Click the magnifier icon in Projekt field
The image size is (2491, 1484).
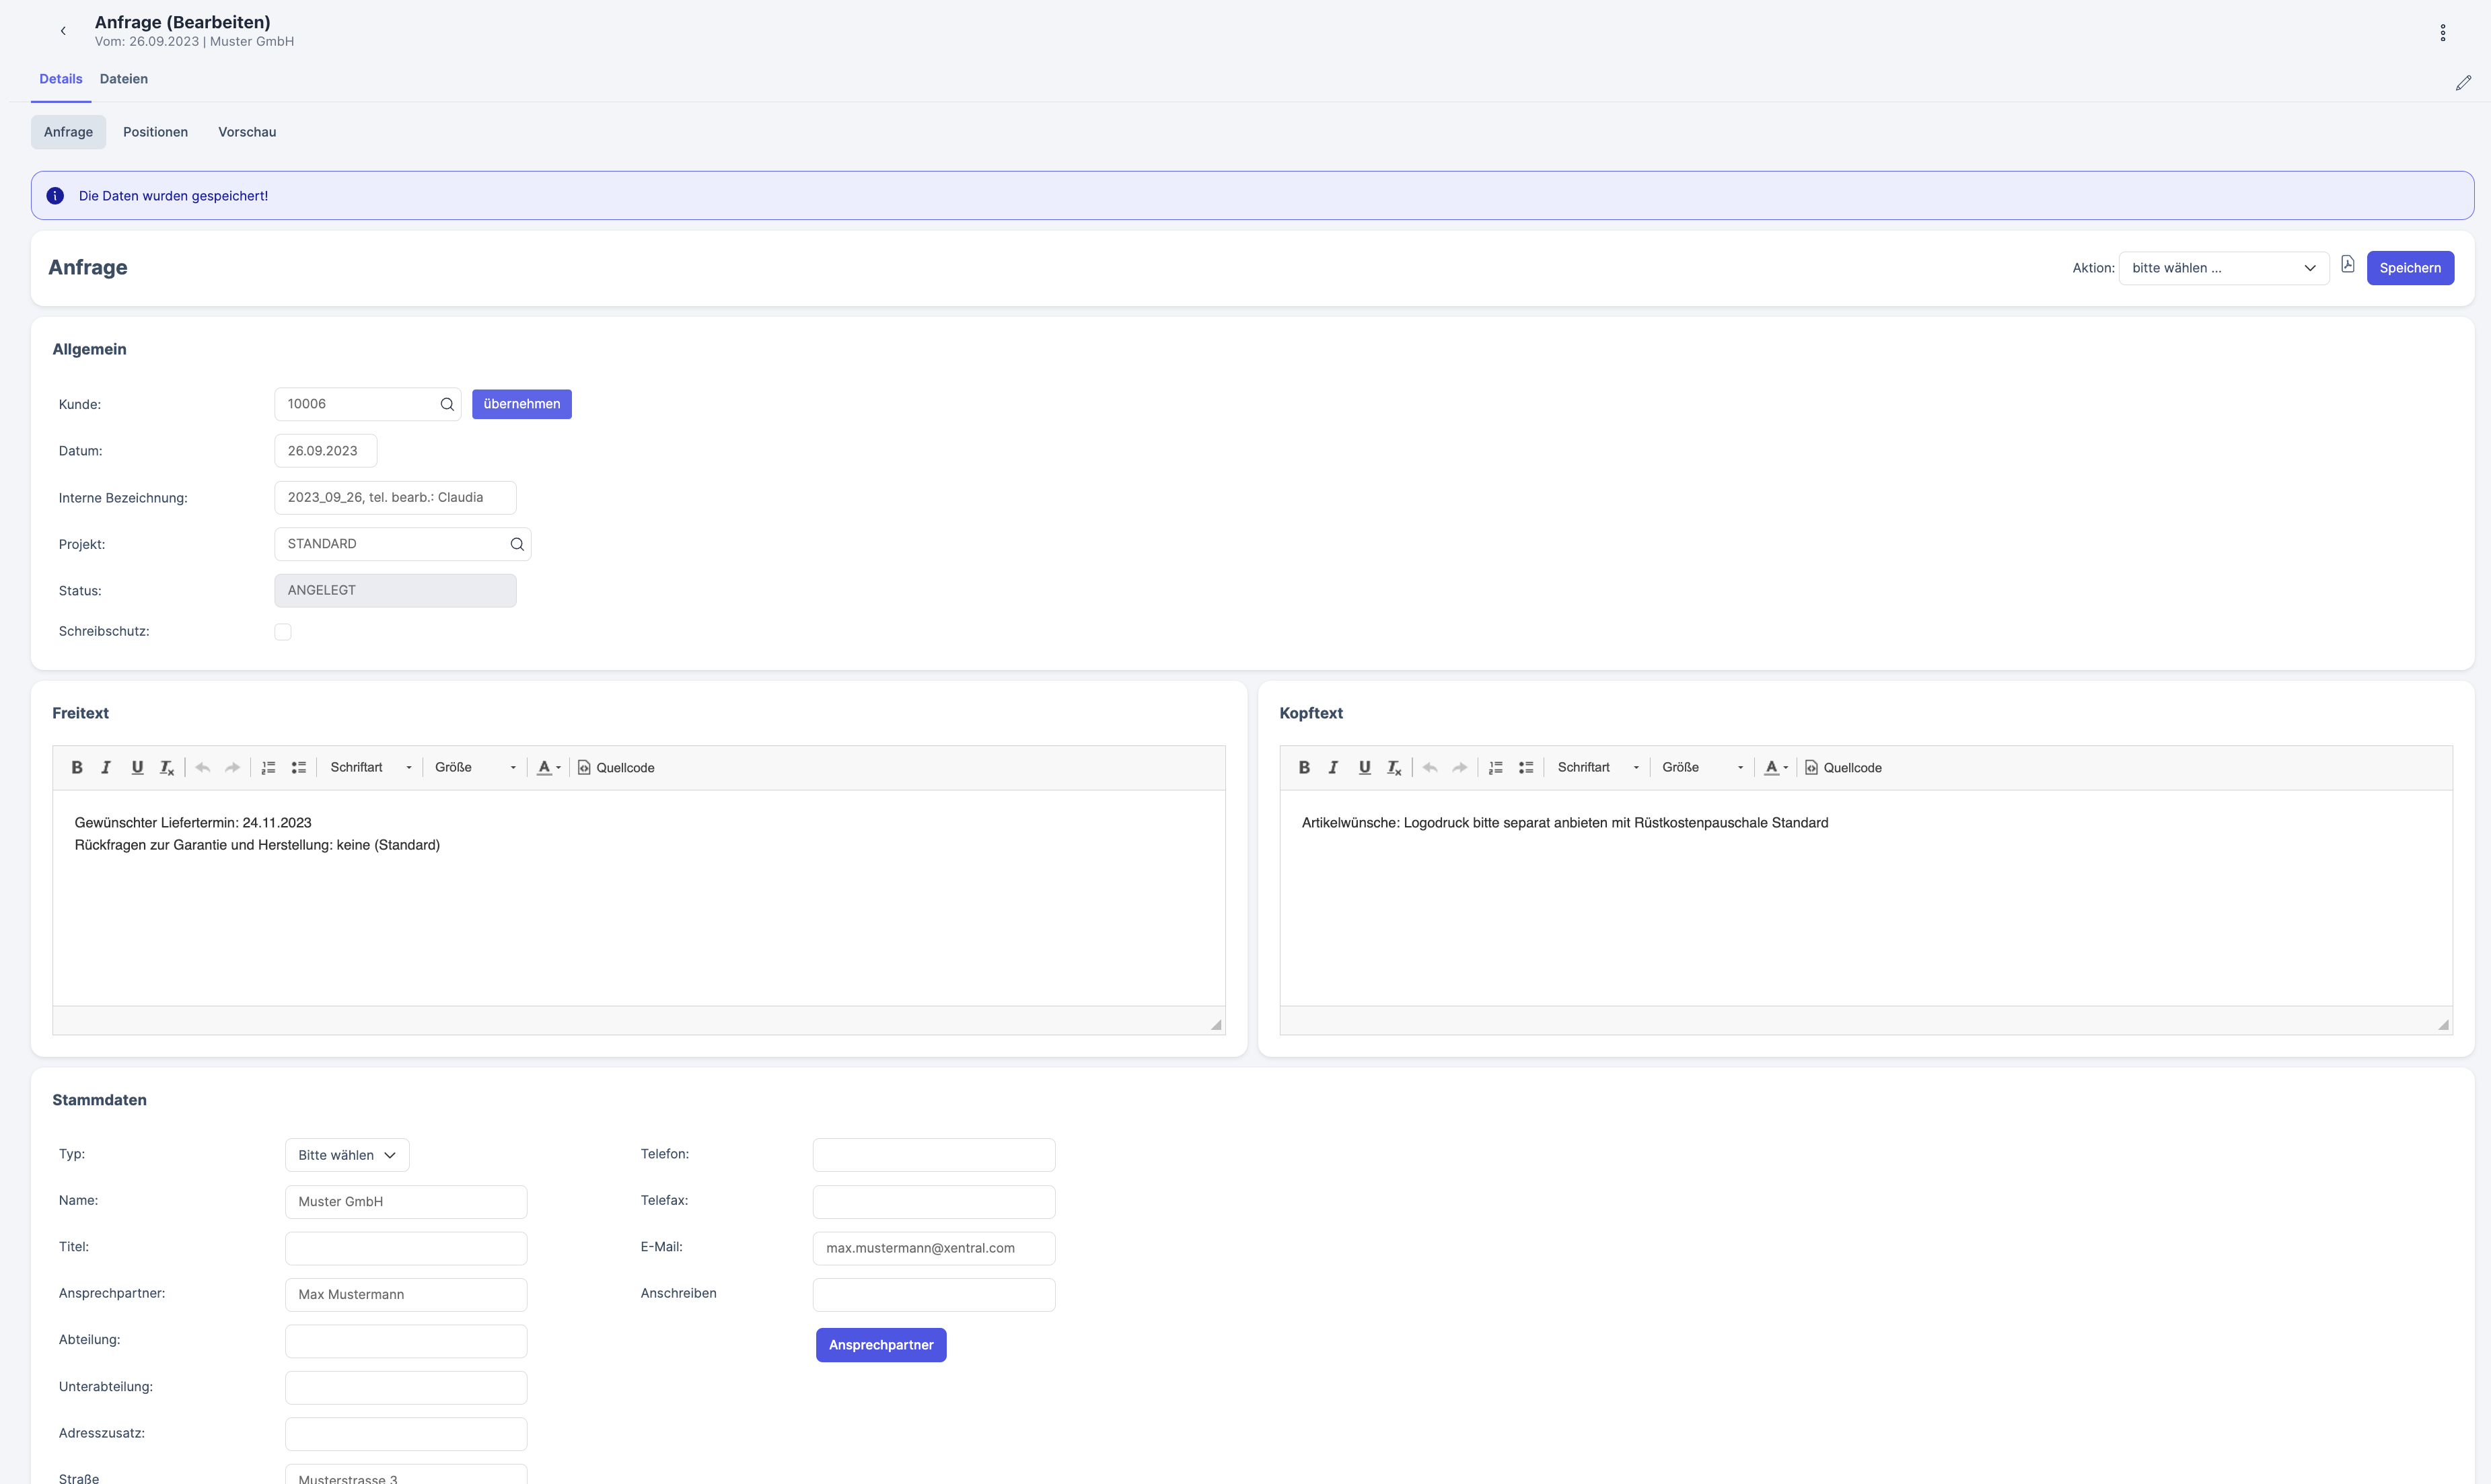coord(517,544)
